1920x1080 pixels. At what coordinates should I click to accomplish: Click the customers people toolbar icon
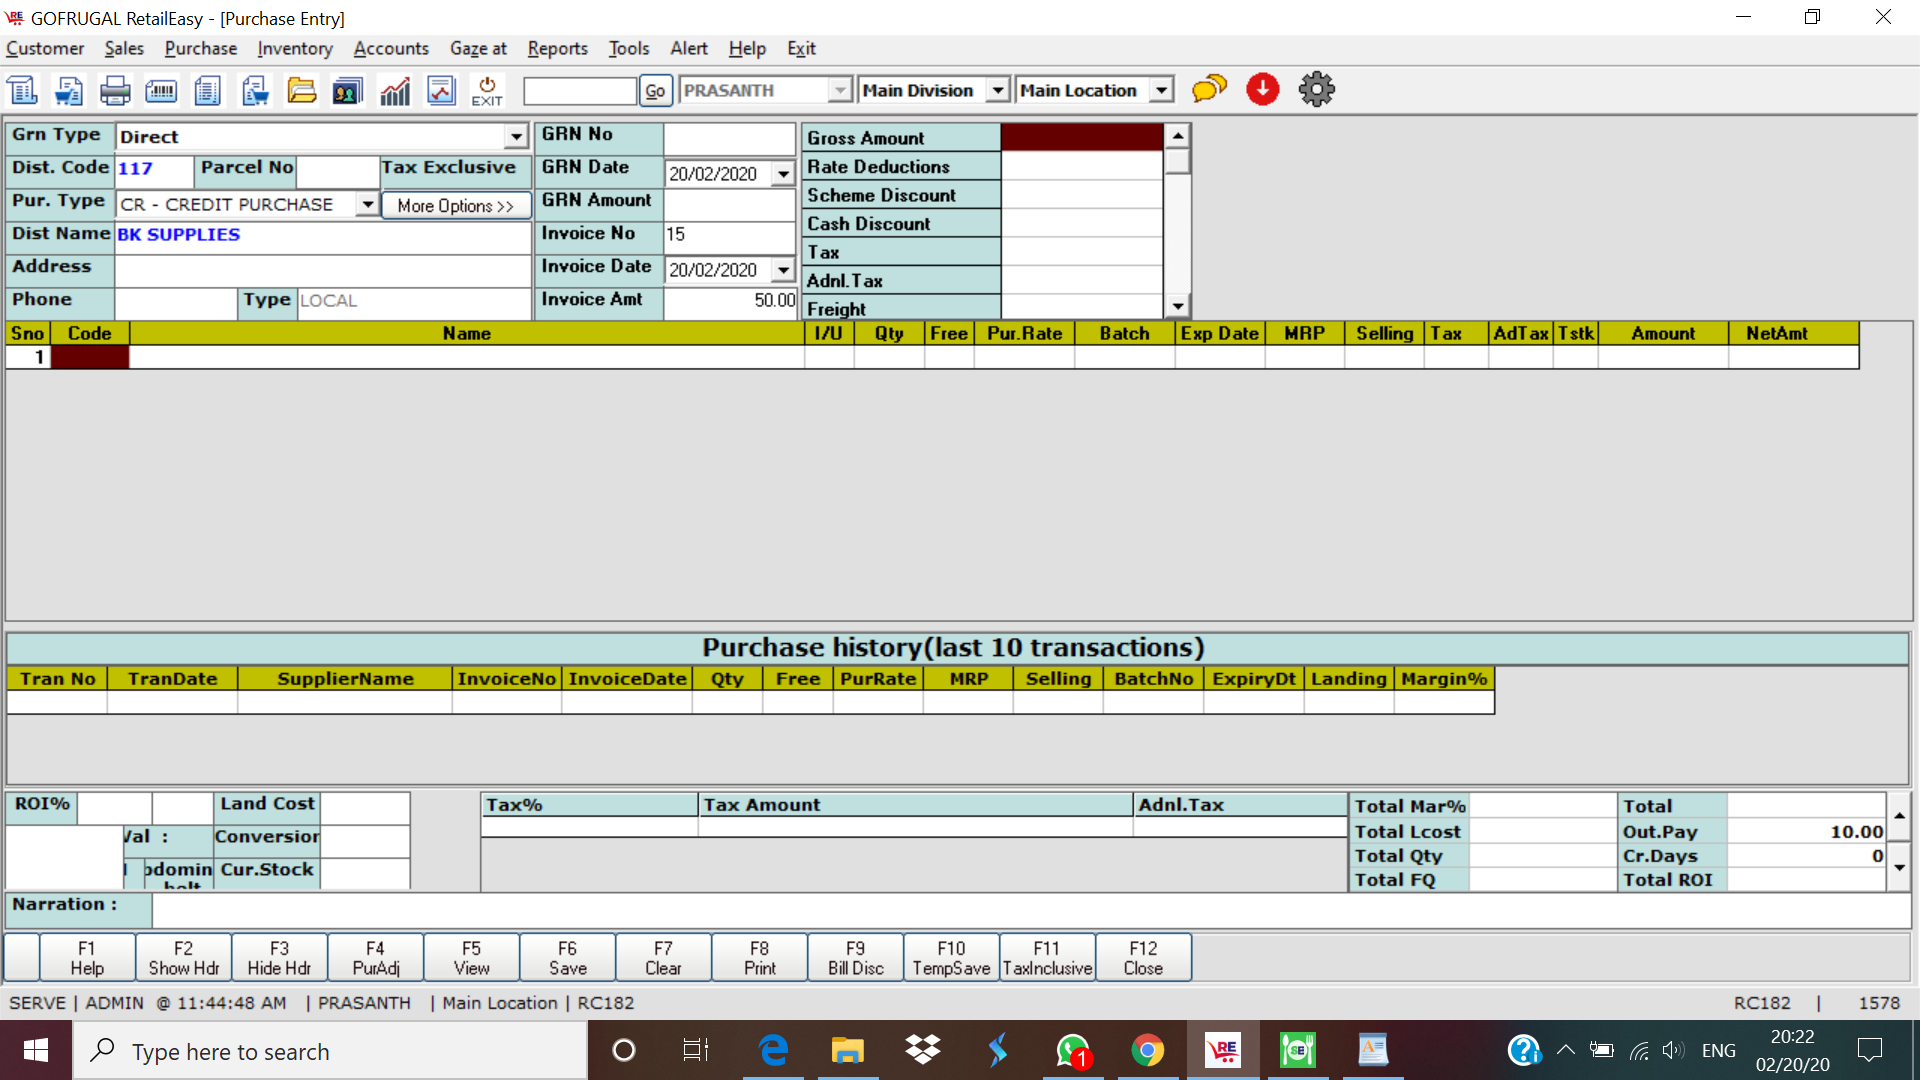(348, 91)
